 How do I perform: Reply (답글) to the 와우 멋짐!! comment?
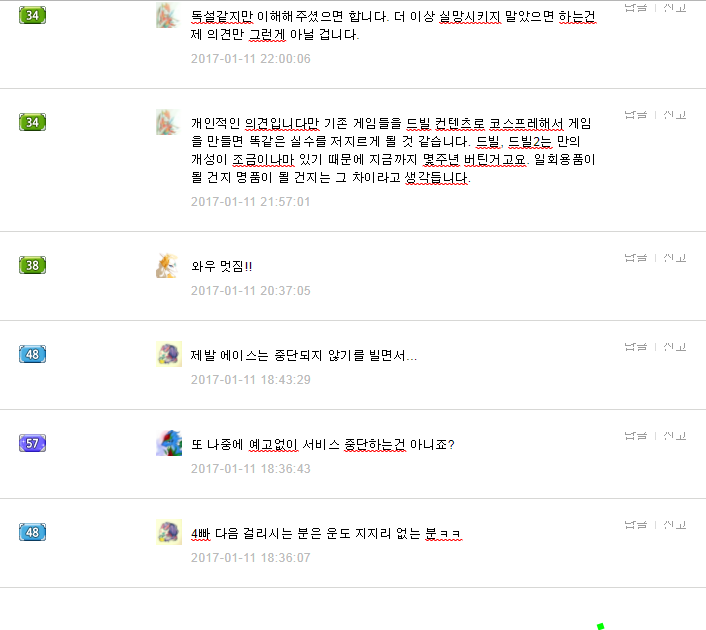point(636,258)
